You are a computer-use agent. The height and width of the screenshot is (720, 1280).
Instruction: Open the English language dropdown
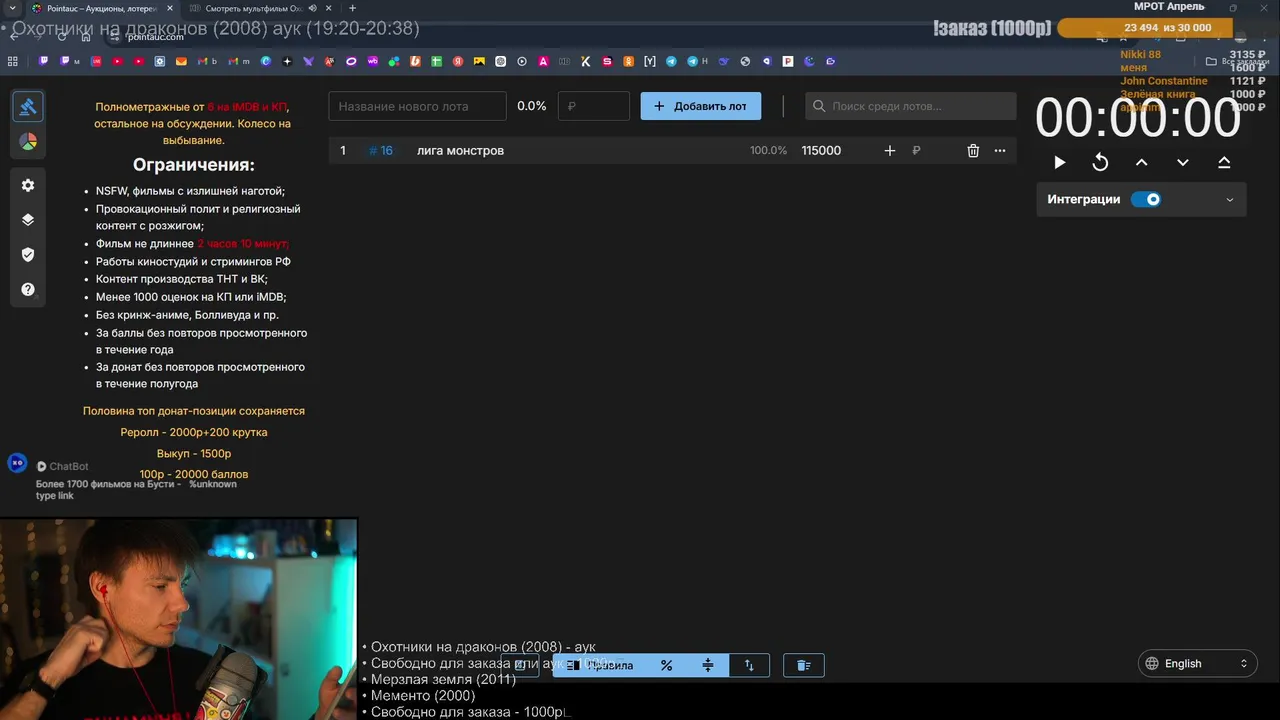(x=1197, y=663)
